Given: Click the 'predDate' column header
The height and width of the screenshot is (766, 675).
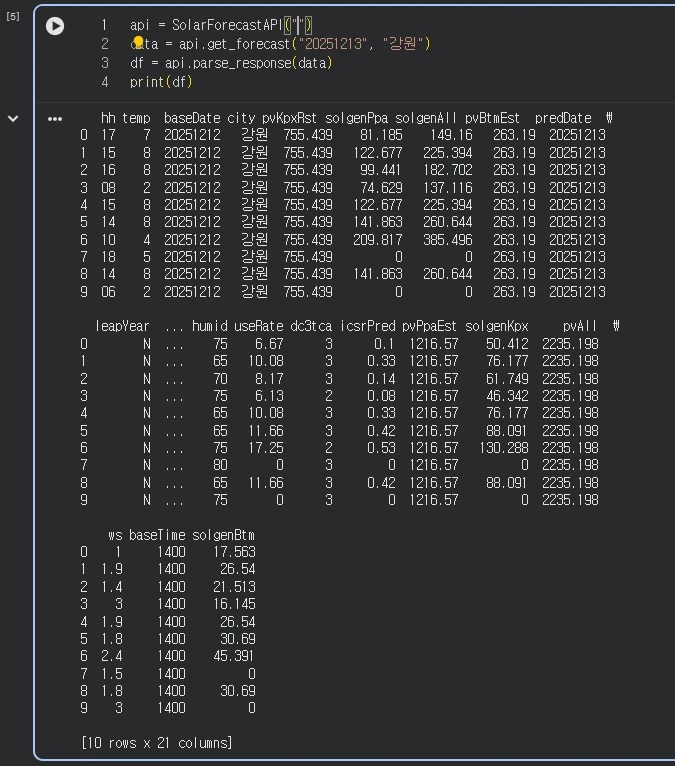Looking at the screenshot, I should tap(563, 118).
